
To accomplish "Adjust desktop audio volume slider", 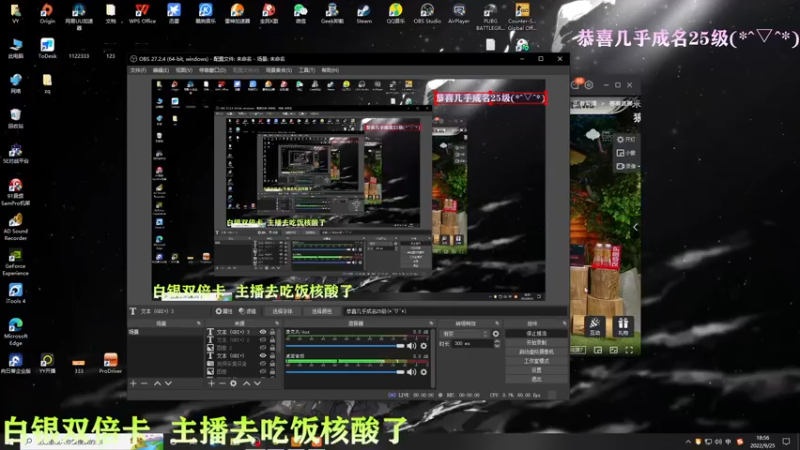I will click(345, 372).
